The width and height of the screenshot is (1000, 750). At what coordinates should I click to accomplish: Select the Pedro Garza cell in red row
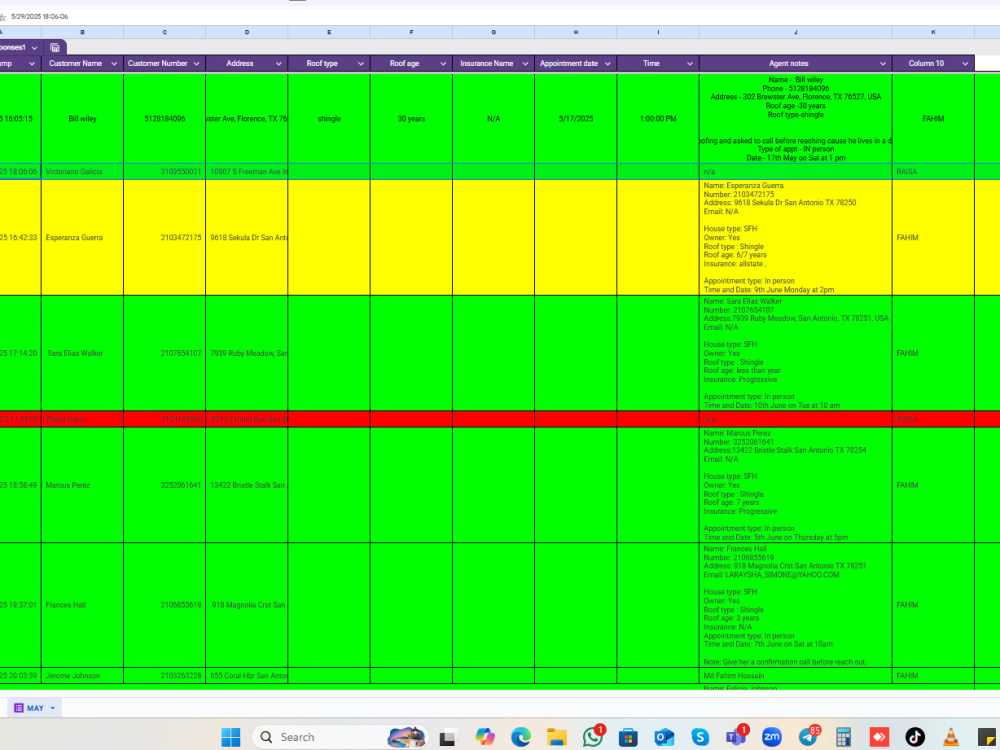pos(82,419)
